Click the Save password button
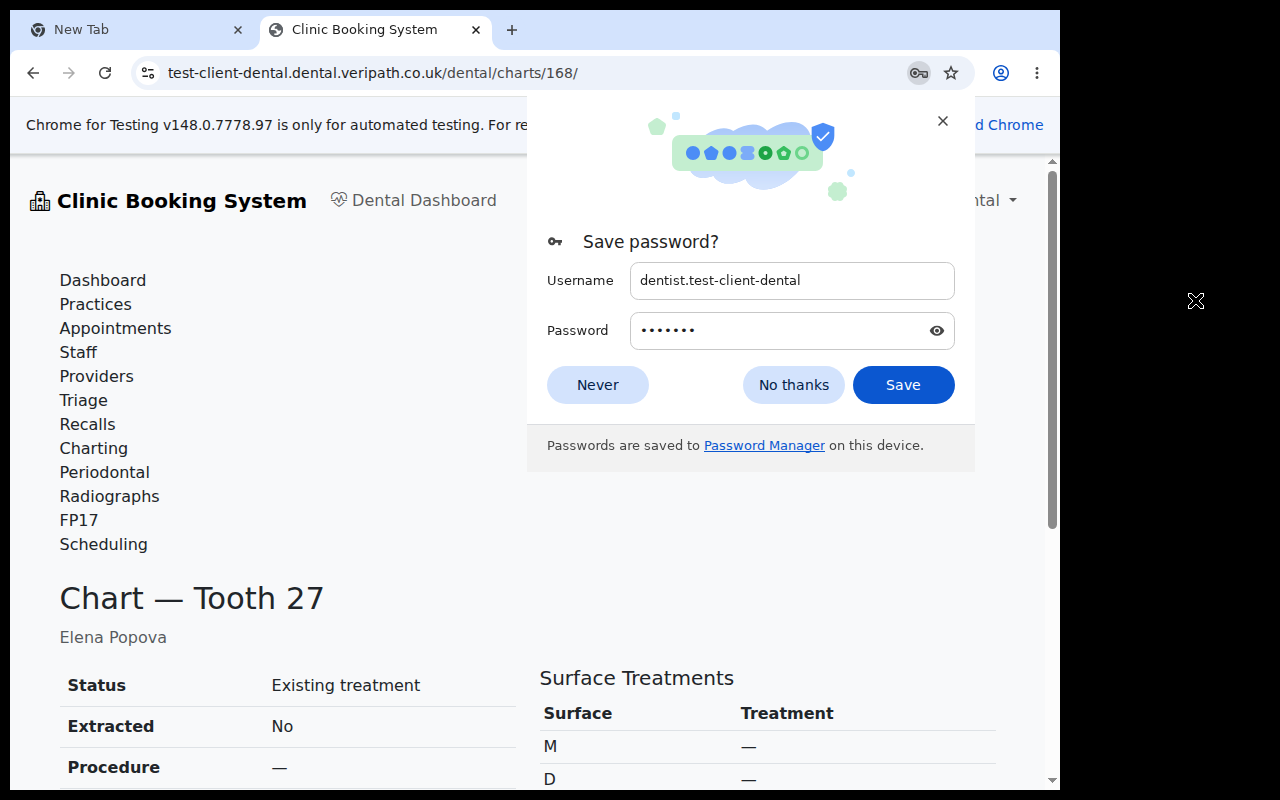1280x800 pixels. coord(904,385)
